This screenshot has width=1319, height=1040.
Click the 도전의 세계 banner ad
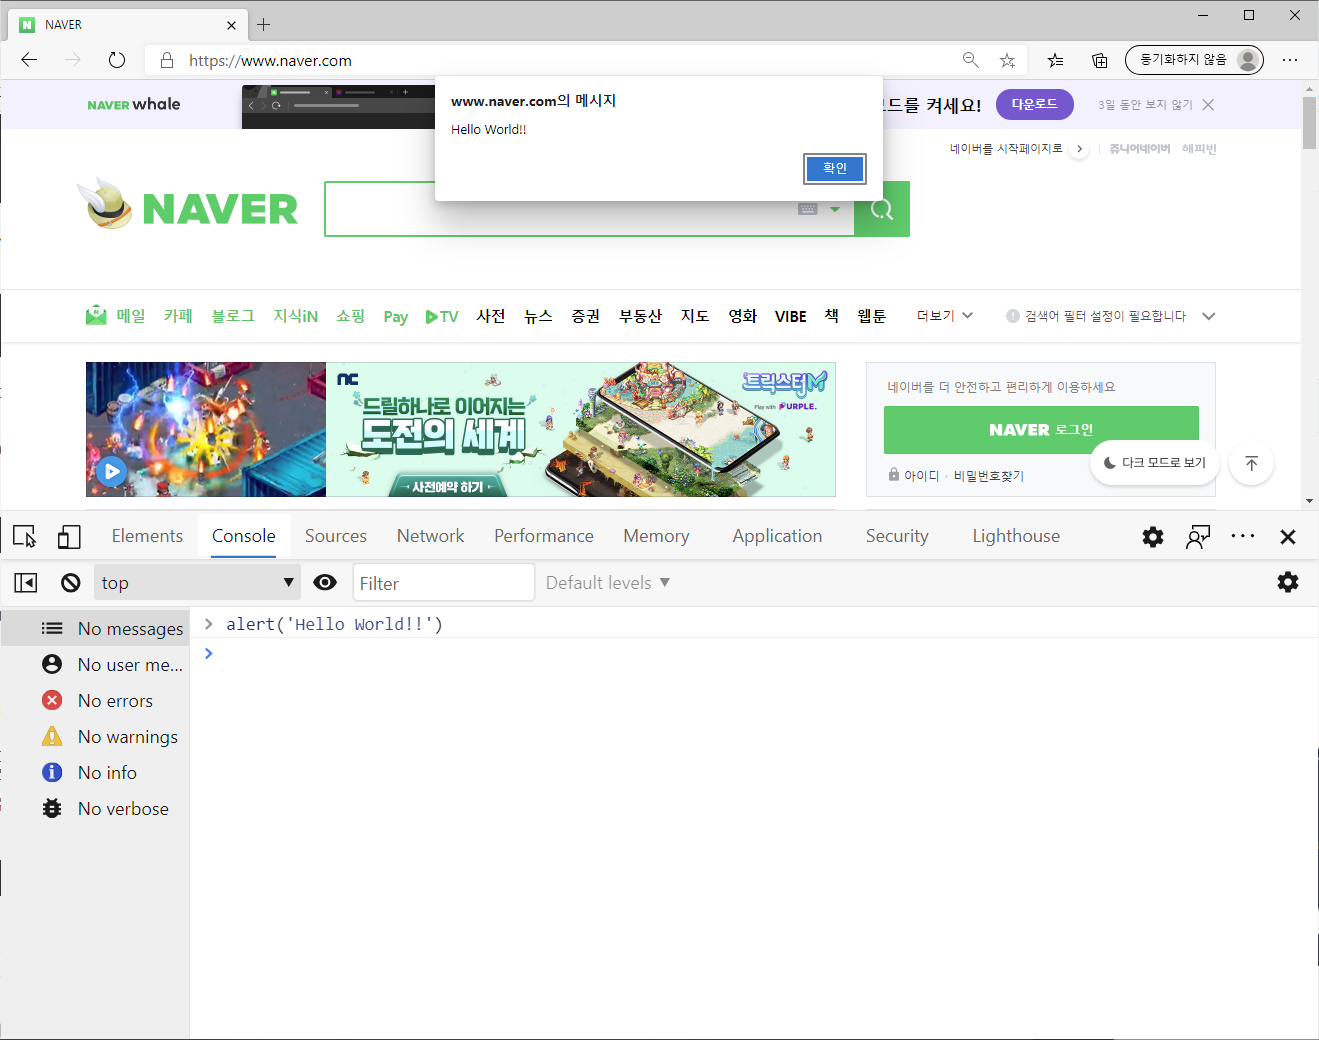point(581,429)
